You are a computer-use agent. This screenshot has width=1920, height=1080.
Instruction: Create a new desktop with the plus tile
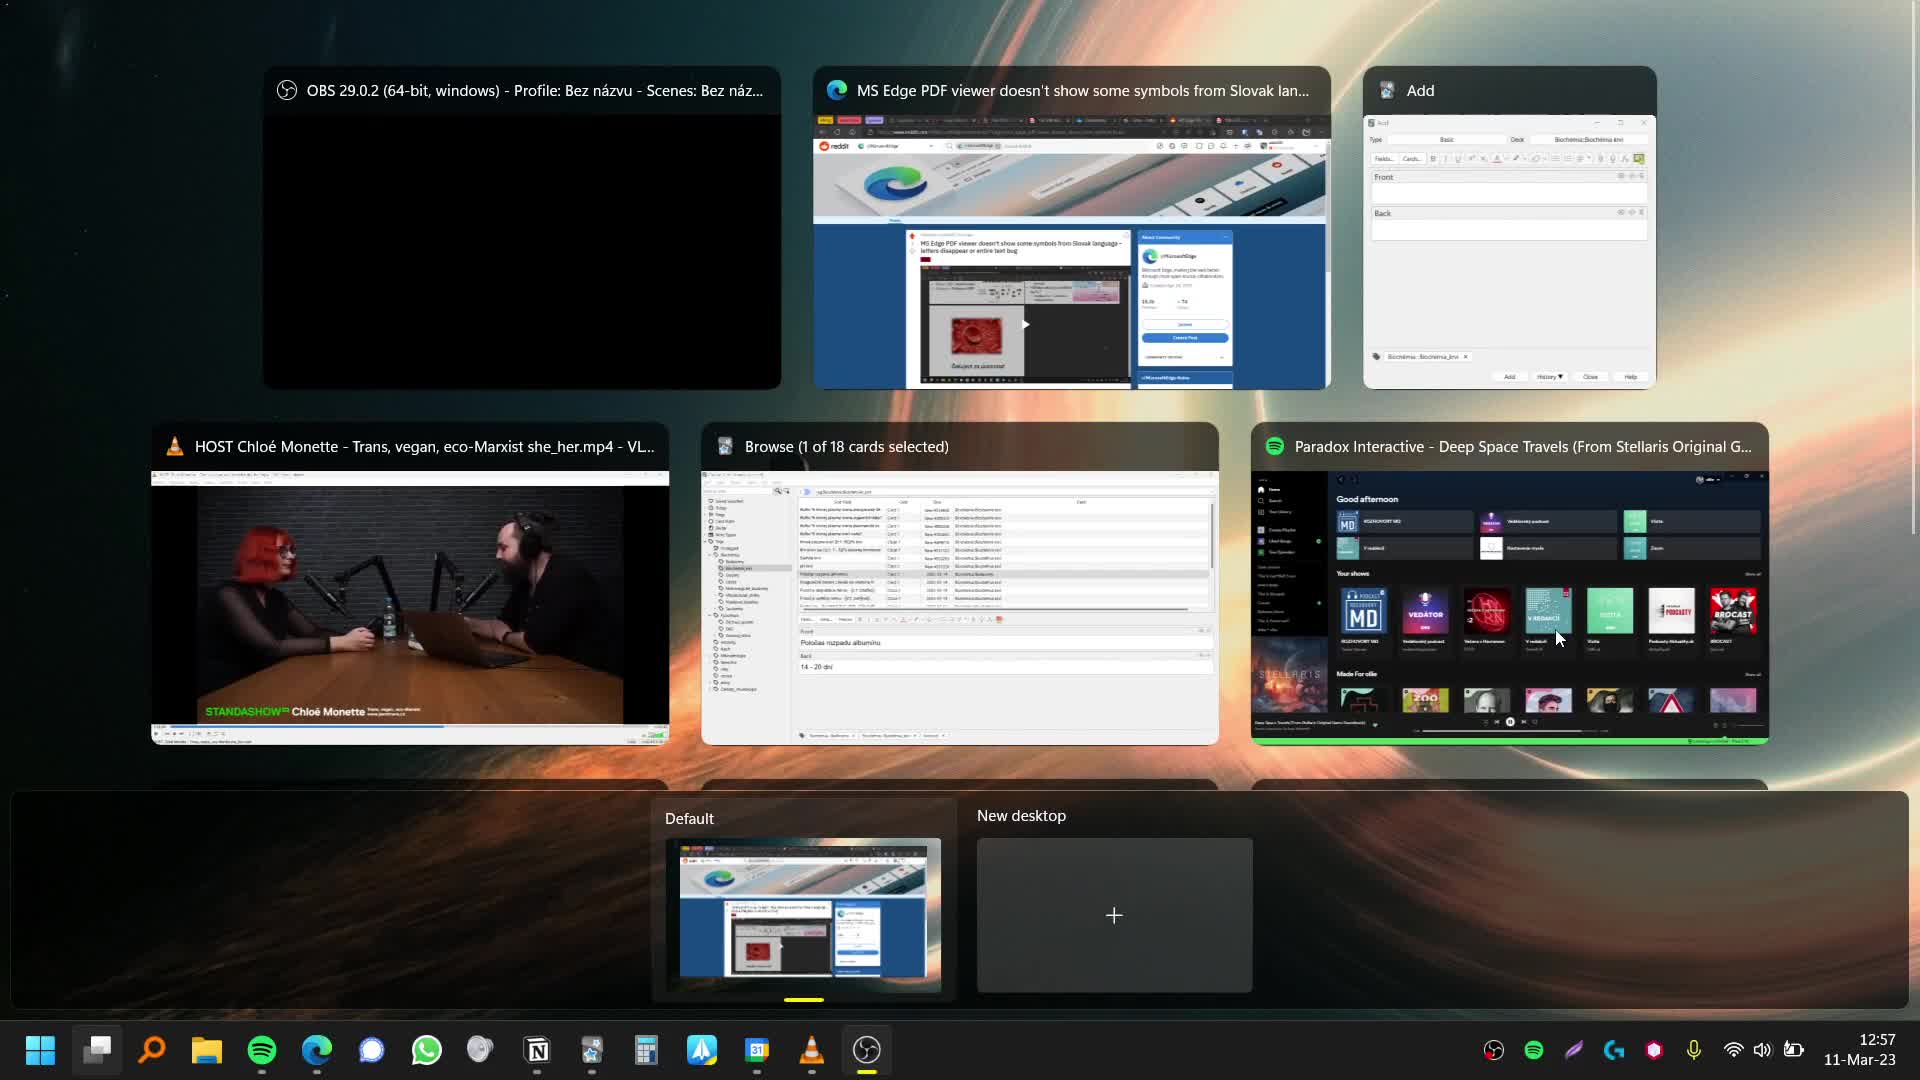tap(1113, 915)
